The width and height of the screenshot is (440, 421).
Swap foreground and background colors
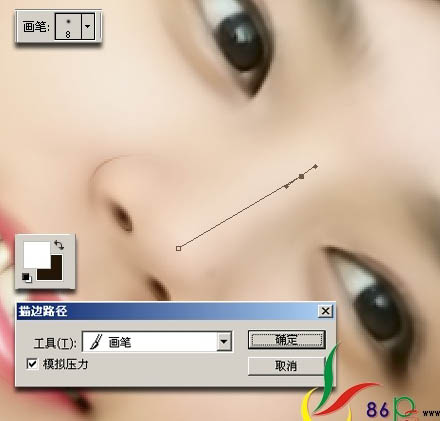[59, 245]
